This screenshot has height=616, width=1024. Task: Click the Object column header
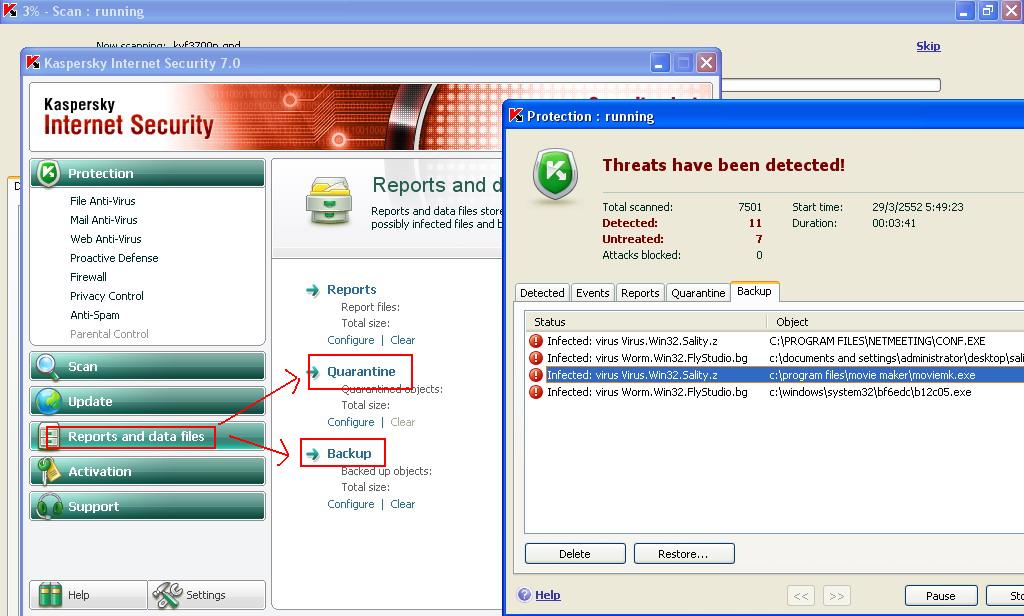pos(895,322)
